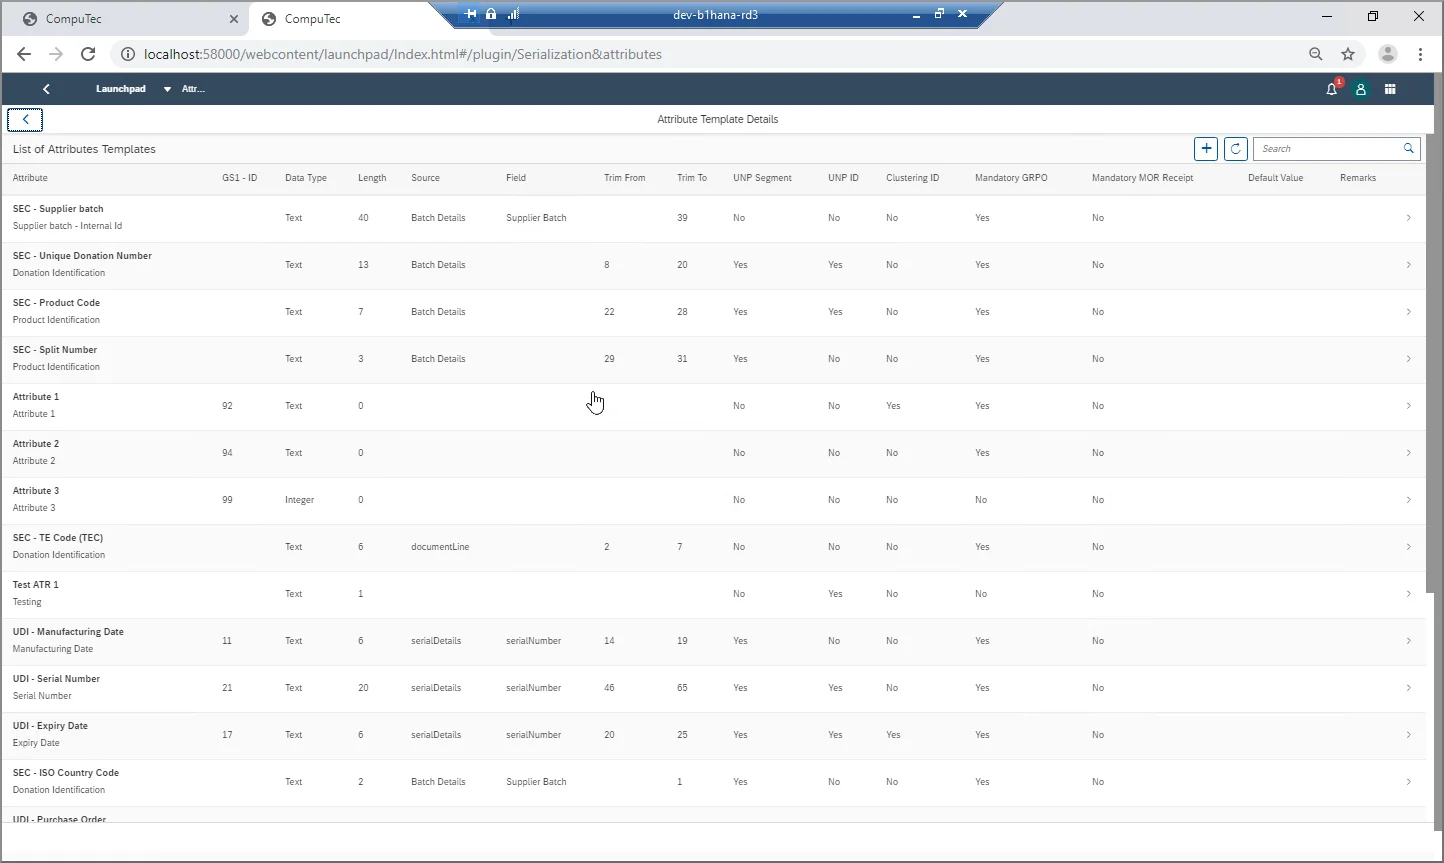
Task: Click browser back arrow
Action: (24, 54)
